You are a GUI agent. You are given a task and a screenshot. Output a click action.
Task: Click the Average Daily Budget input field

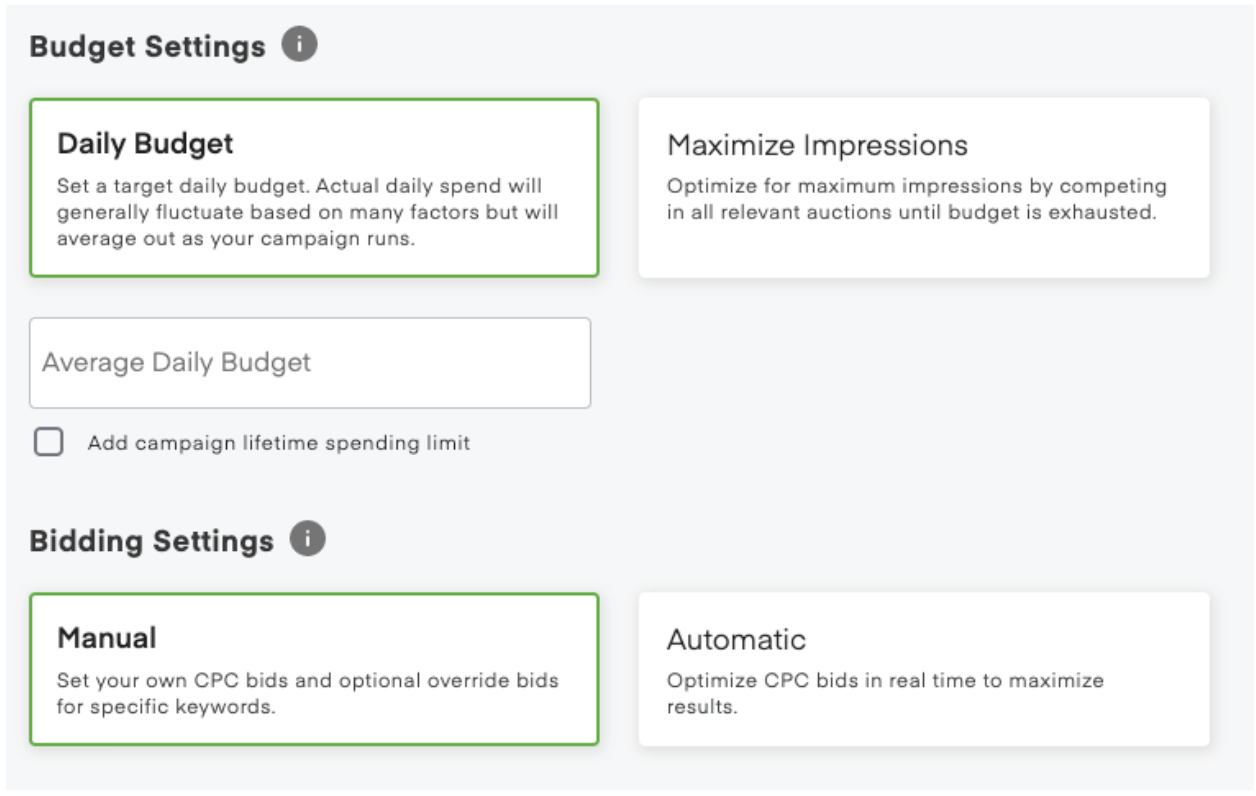310,363
